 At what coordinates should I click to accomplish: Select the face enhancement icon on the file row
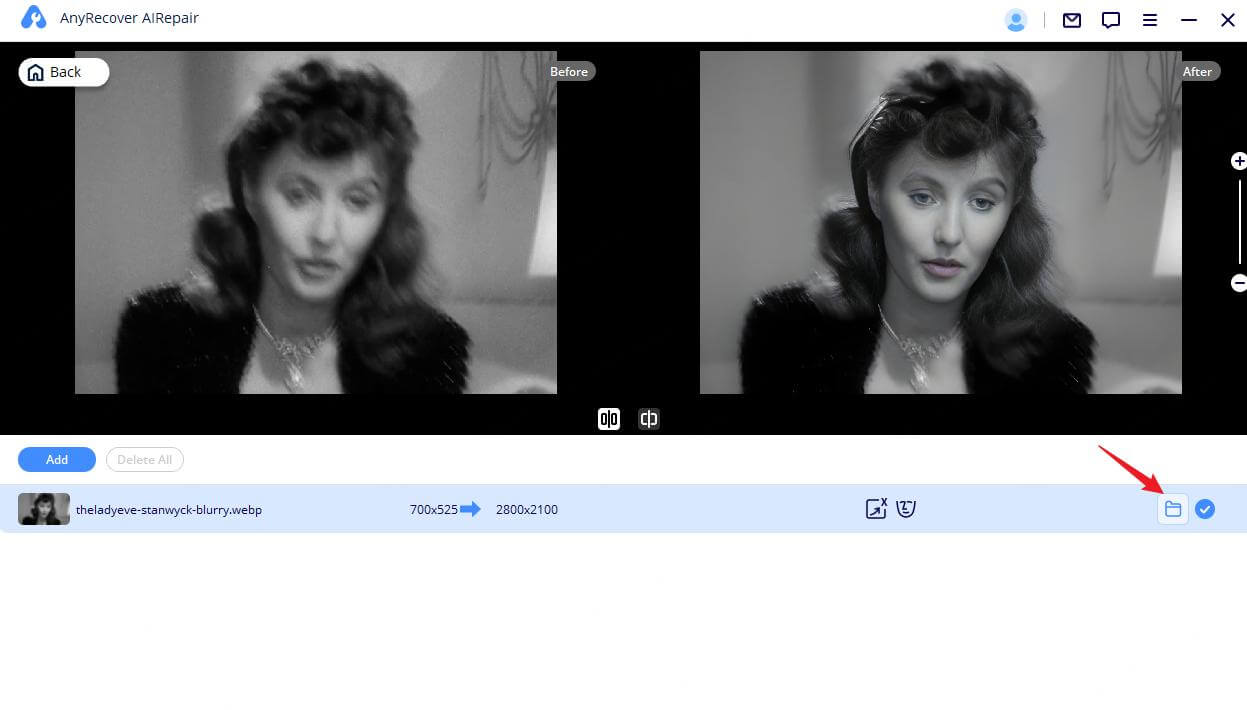[906, 508]
